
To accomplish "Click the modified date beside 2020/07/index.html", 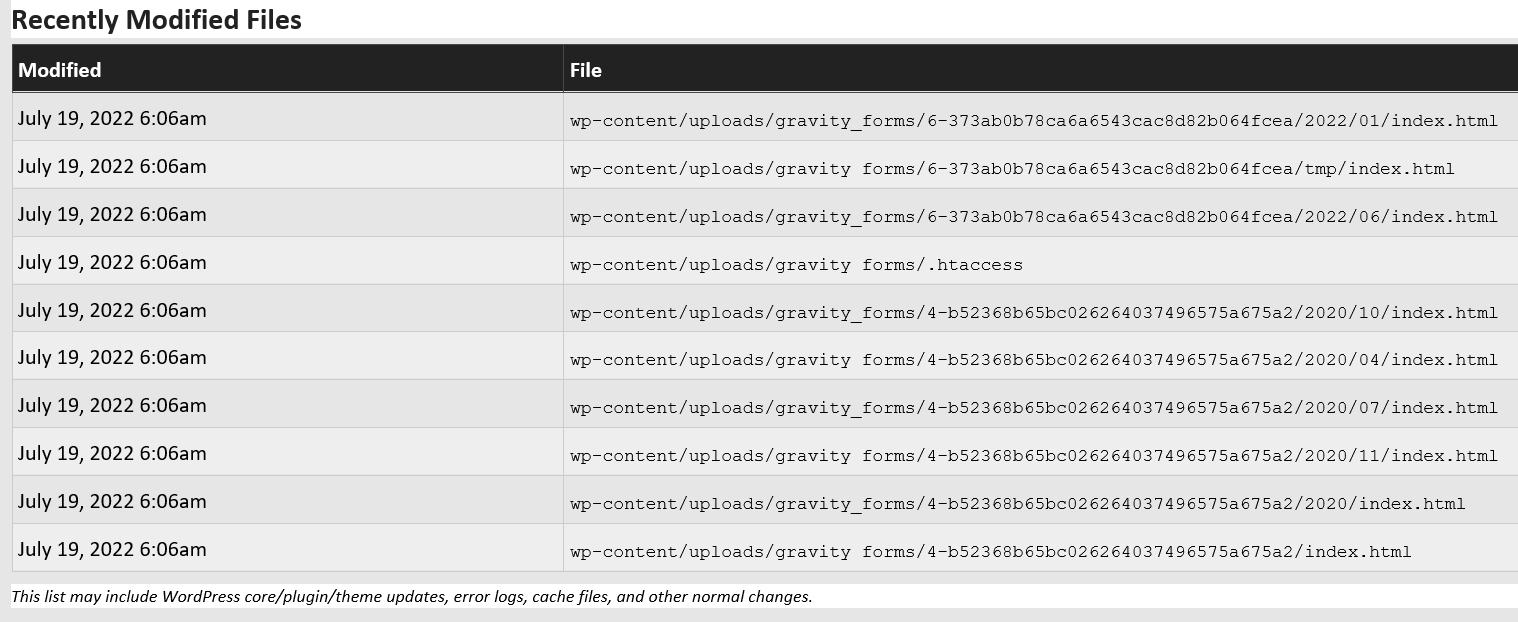I will tap(112, 406).
